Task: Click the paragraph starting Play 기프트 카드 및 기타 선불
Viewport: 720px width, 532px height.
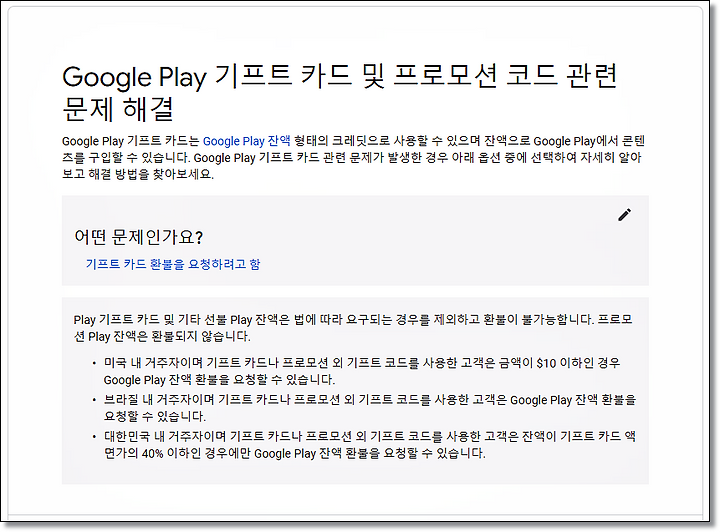Action: (353, 328)
